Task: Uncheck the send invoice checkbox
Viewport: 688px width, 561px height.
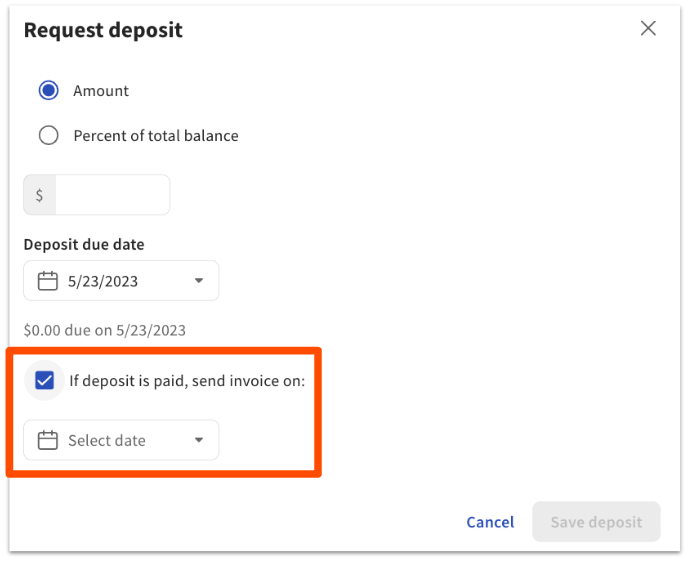Action: click(44, 380)
